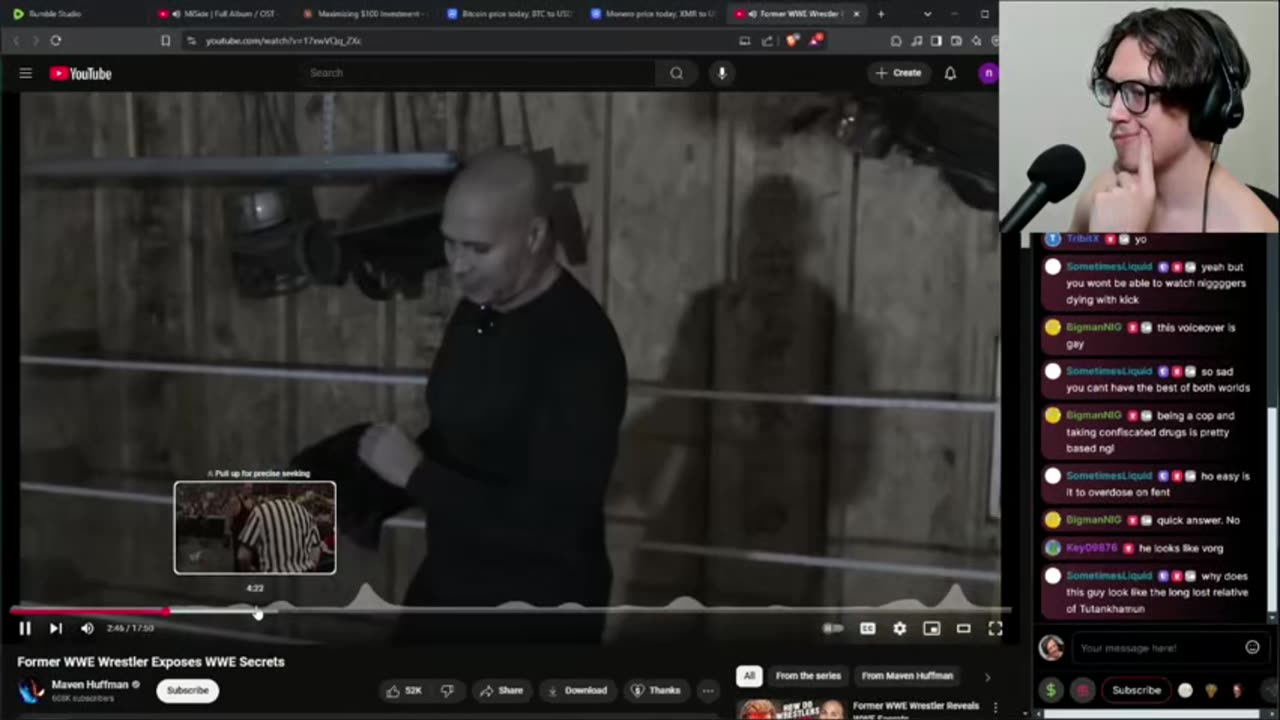Viewport: 1280px width, 720px height.
Task: Subscribe to Maven Huffman channel
Action: pos(188,690)
